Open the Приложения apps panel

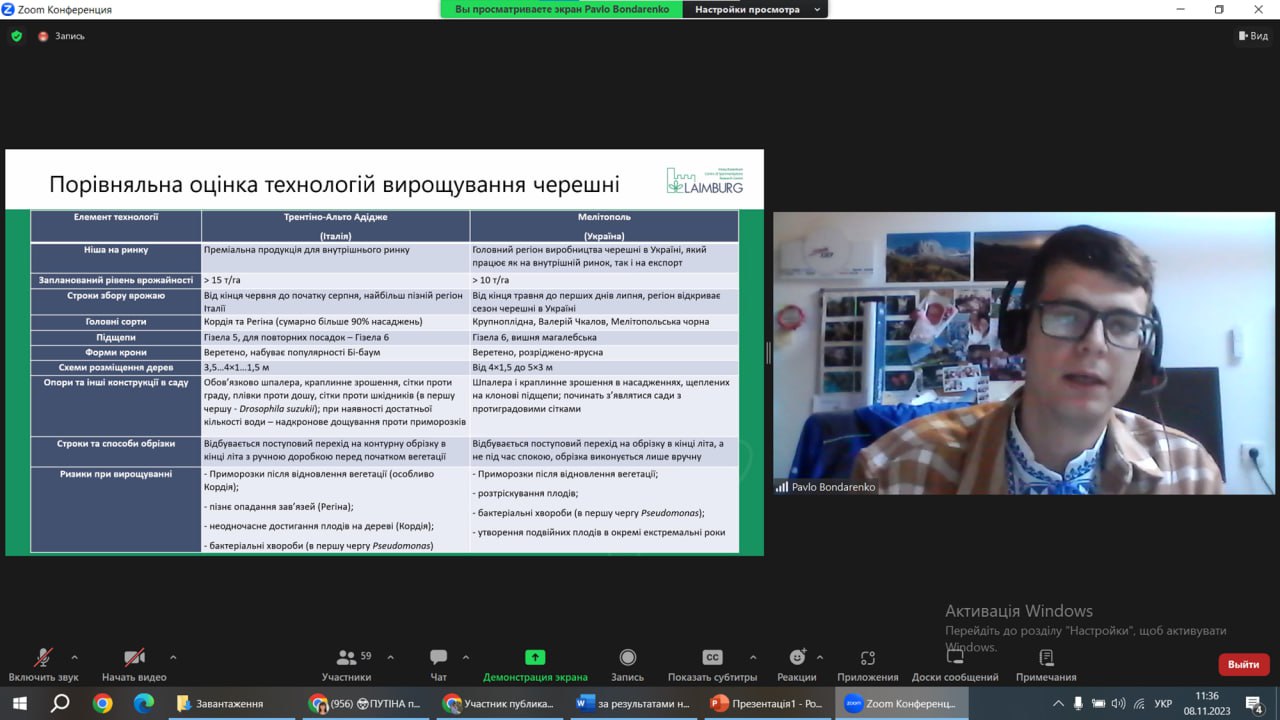868,665
